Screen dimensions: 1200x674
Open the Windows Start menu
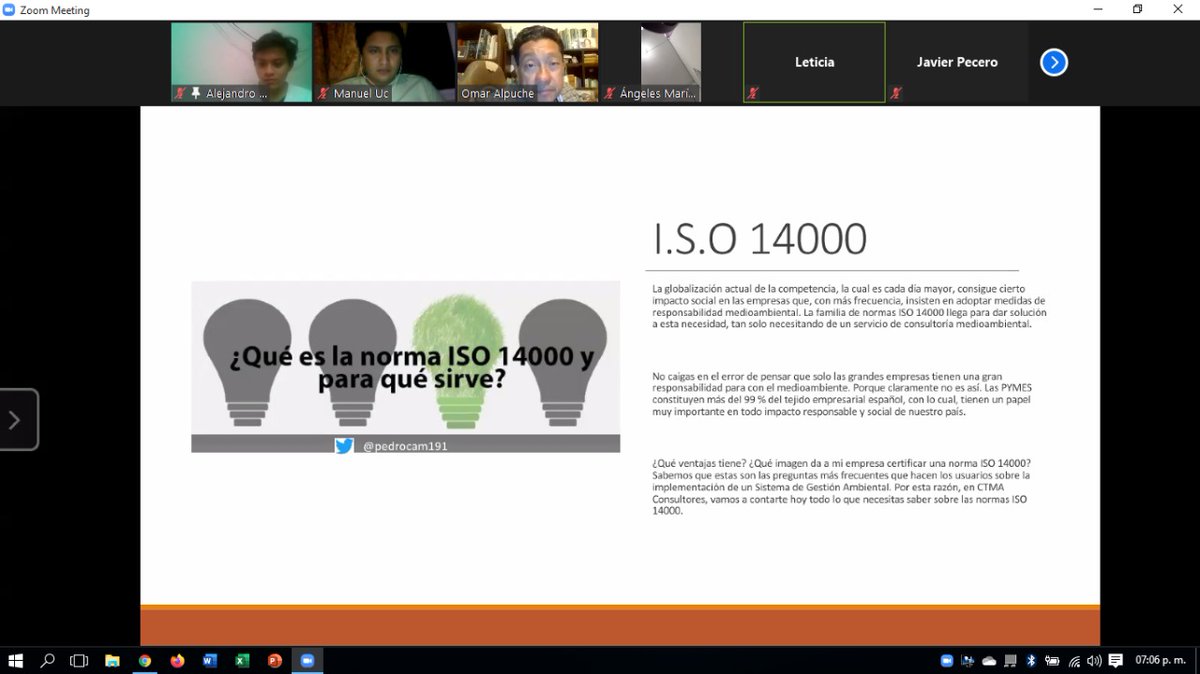click(16, 661)
